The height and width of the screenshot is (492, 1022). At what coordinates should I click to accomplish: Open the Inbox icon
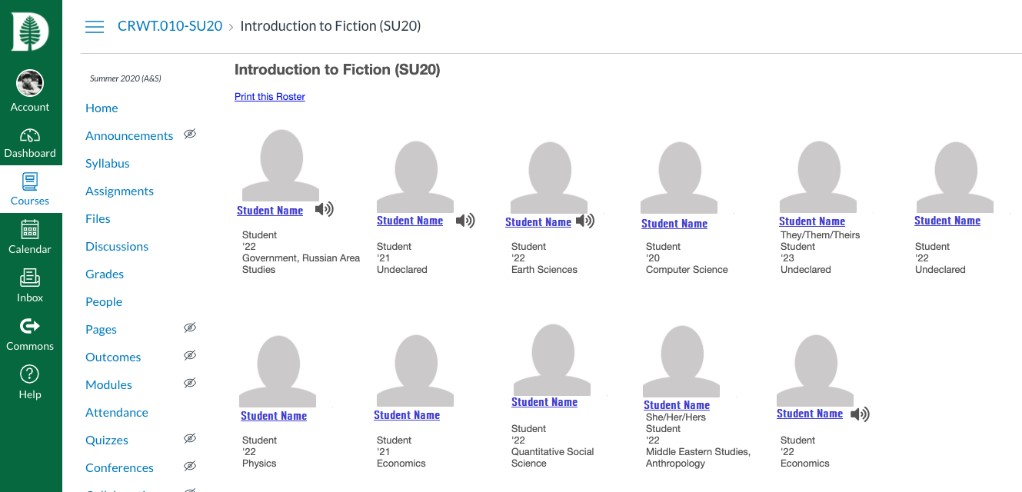pos(30,278)
